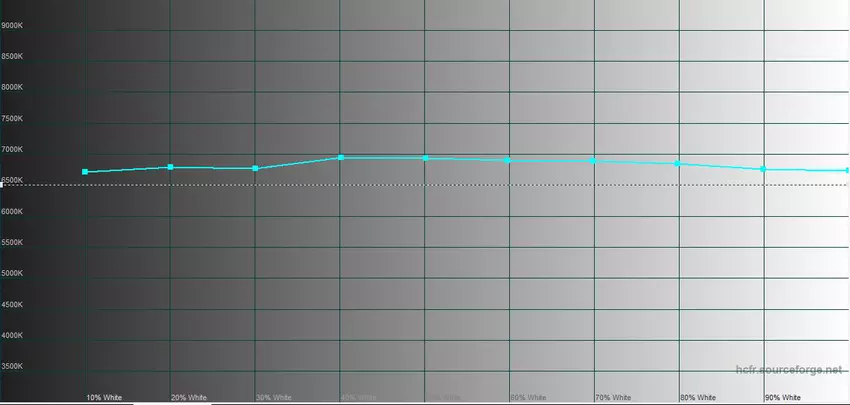The width and height of the screenshot is (850, 405).
Task: Click the cyan marker at 70% White
Action: 594,160
